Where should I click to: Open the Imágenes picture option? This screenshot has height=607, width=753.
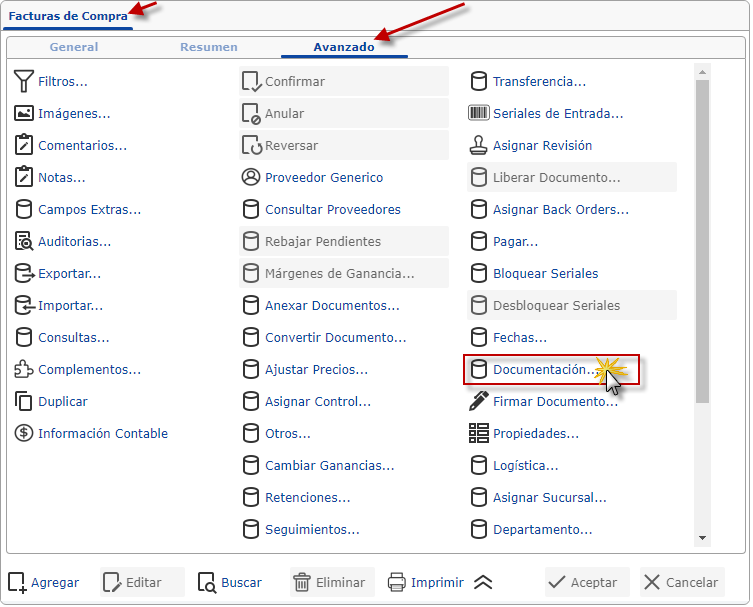click(62, 113)
